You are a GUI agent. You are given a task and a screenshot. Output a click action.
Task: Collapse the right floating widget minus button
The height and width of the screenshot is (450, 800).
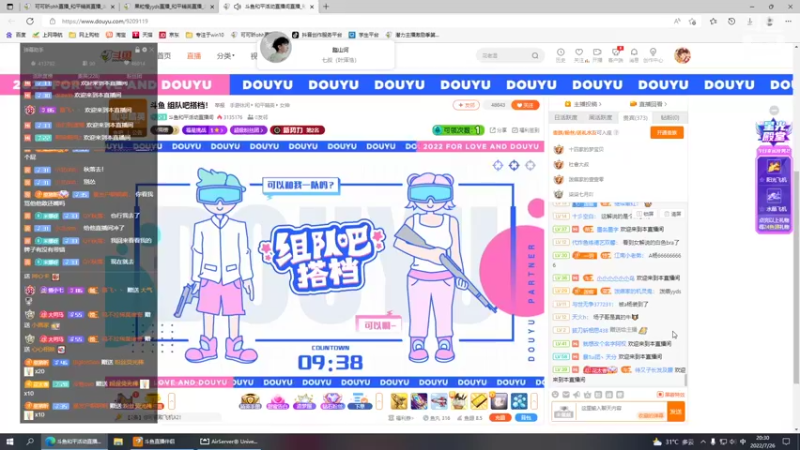coord(774,110)
